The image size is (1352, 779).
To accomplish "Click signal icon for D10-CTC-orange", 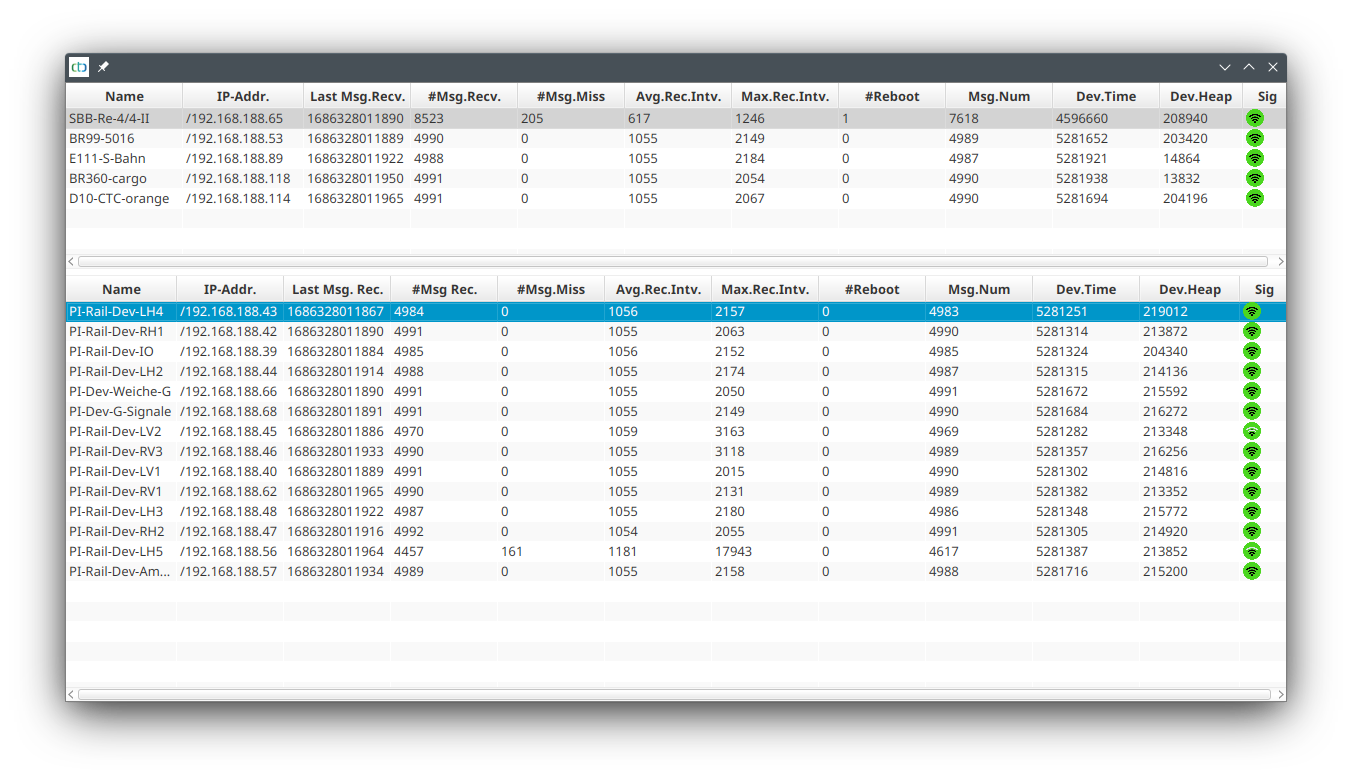I will point(1254,198).
